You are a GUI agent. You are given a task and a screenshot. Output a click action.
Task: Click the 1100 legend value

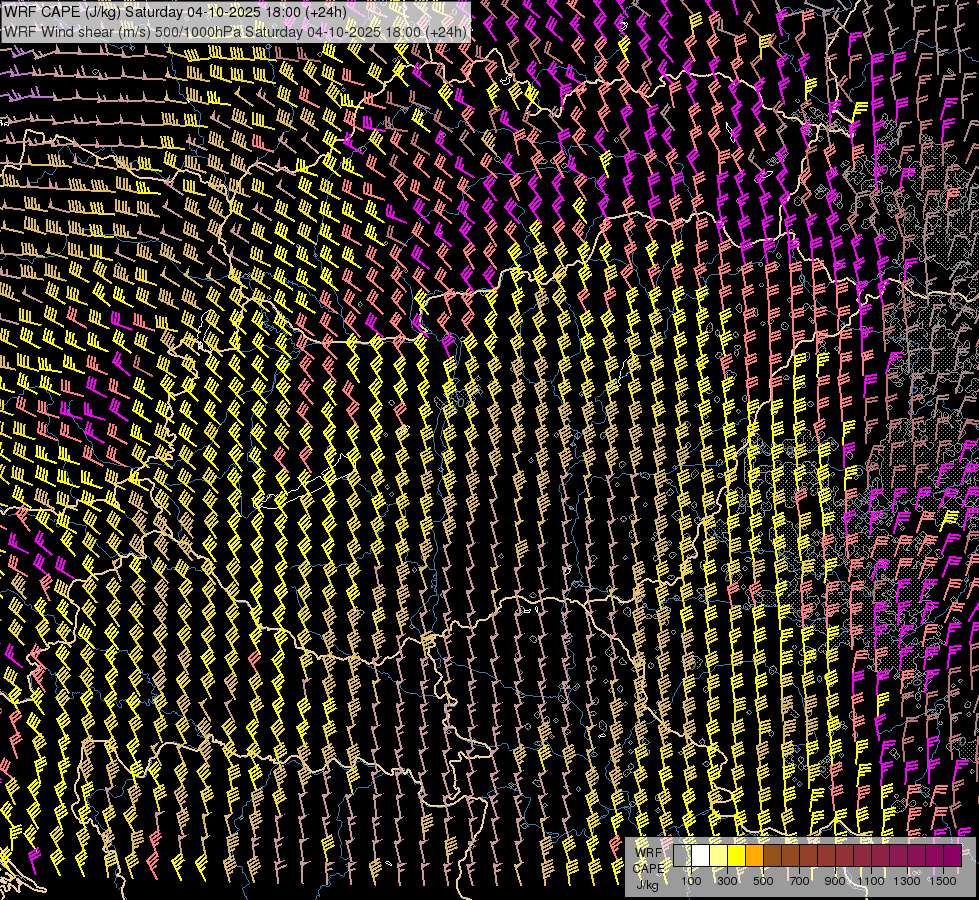(x=871, y=881)
